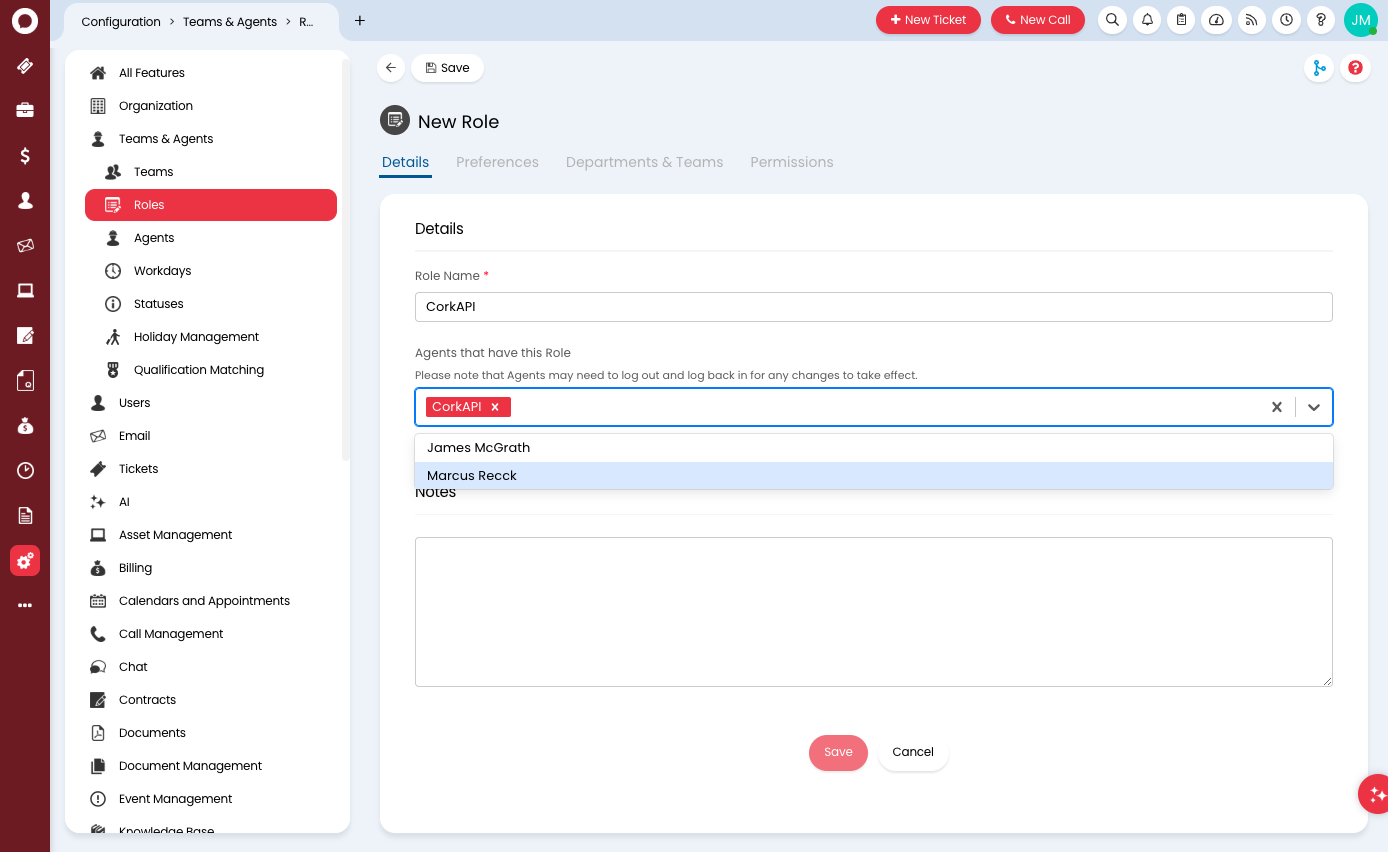Open a new tab with the plus button
Screen dimensions: 1388x852
tap(360, 21)
